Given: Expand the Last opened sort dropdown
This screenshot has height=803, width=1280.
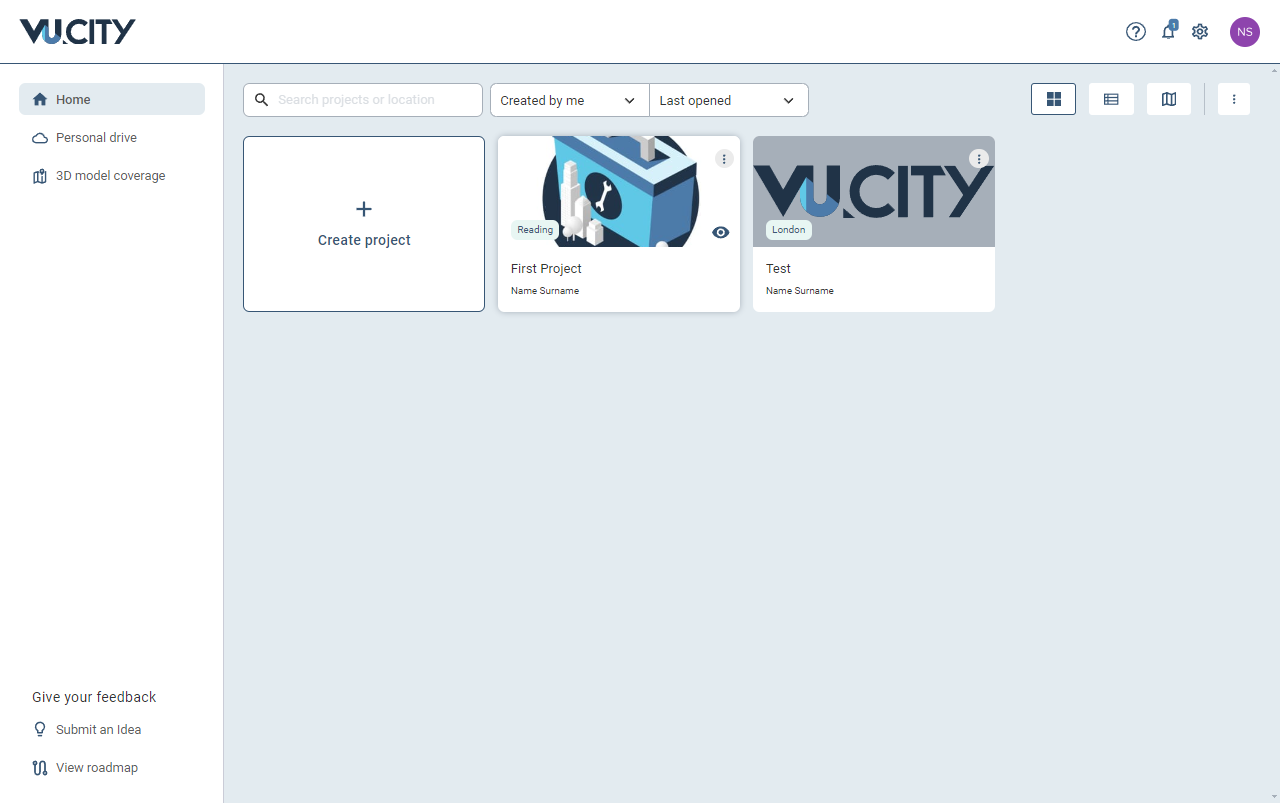Looking at the screenshot, I should click(x=729, y=100).
